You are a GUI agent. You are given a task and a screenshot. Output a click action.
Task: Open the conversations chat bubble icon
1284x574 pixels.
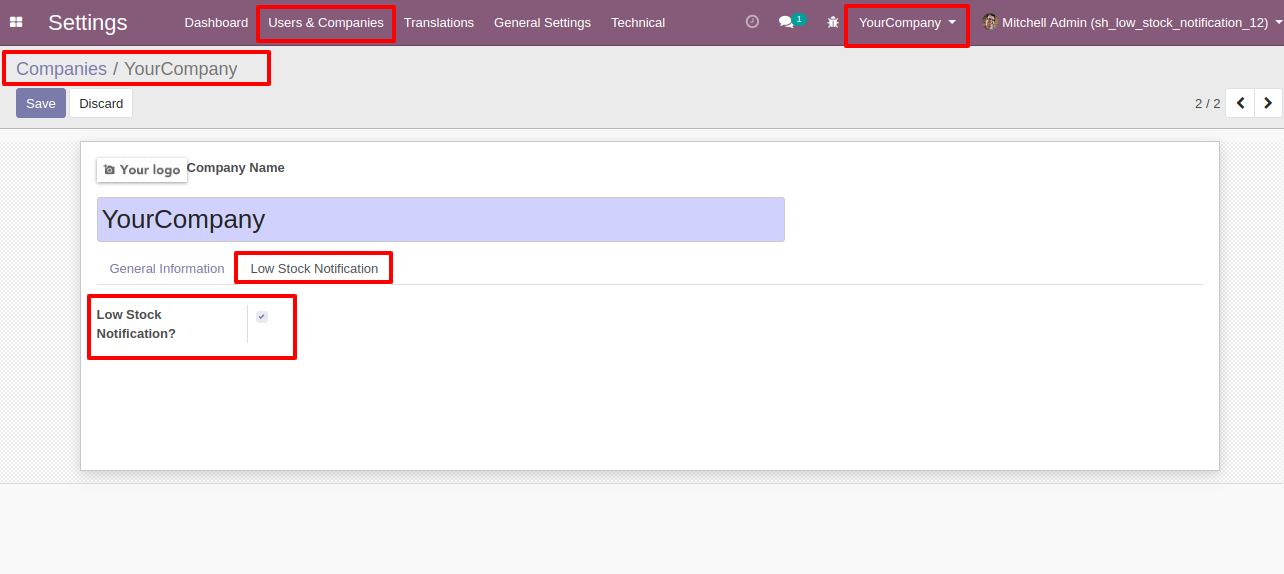point(791,21)
